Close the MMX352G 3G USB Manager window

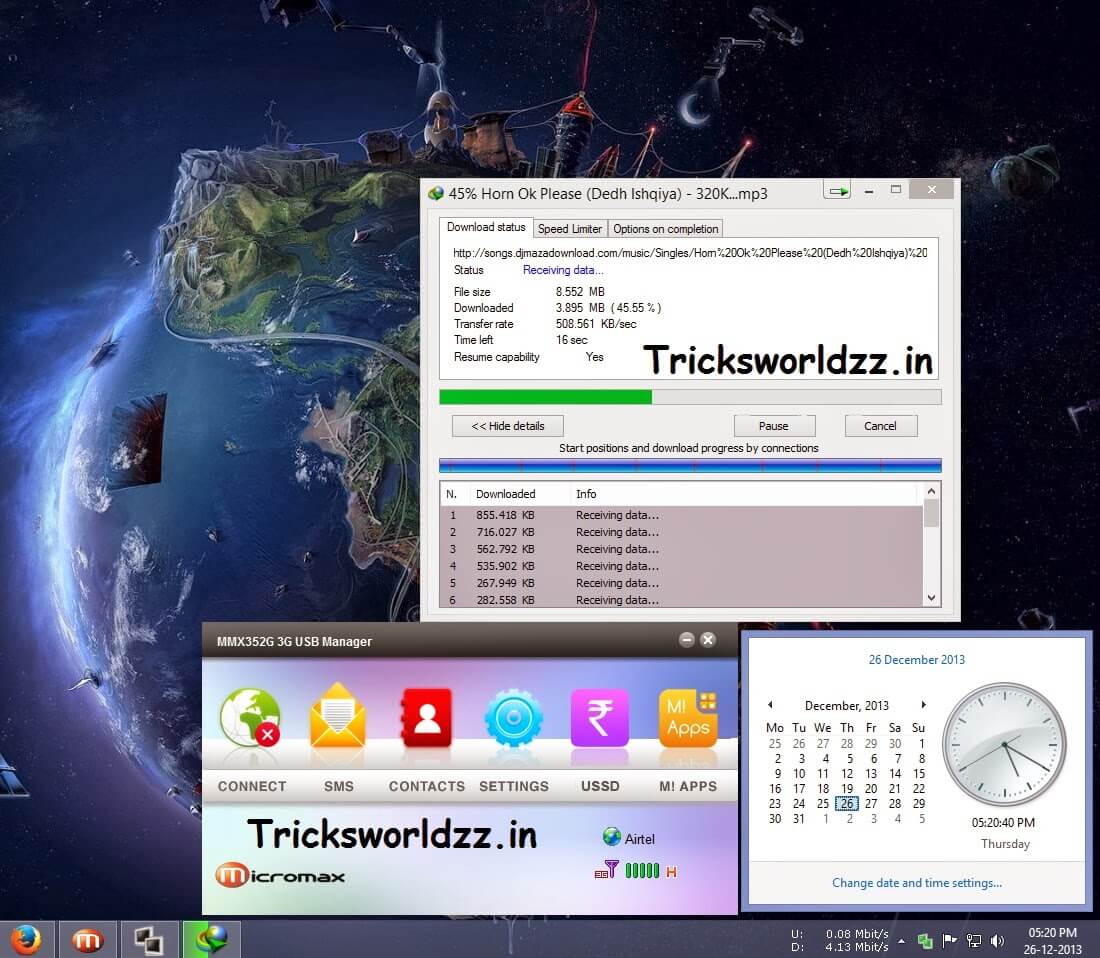708,640
